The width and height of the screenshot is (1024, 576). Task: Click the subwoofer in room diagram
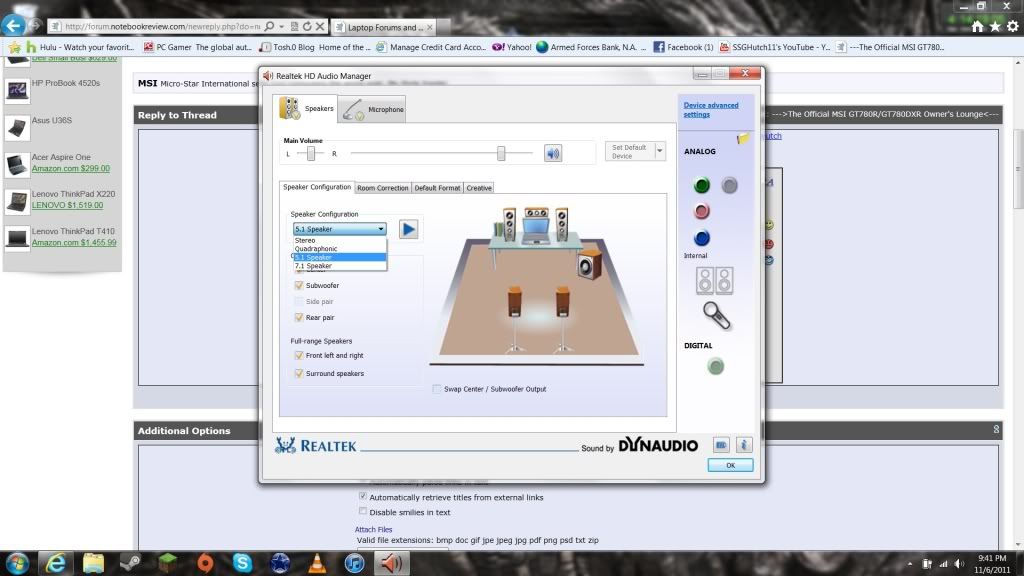pyautogui.click(x=590, y=265)
